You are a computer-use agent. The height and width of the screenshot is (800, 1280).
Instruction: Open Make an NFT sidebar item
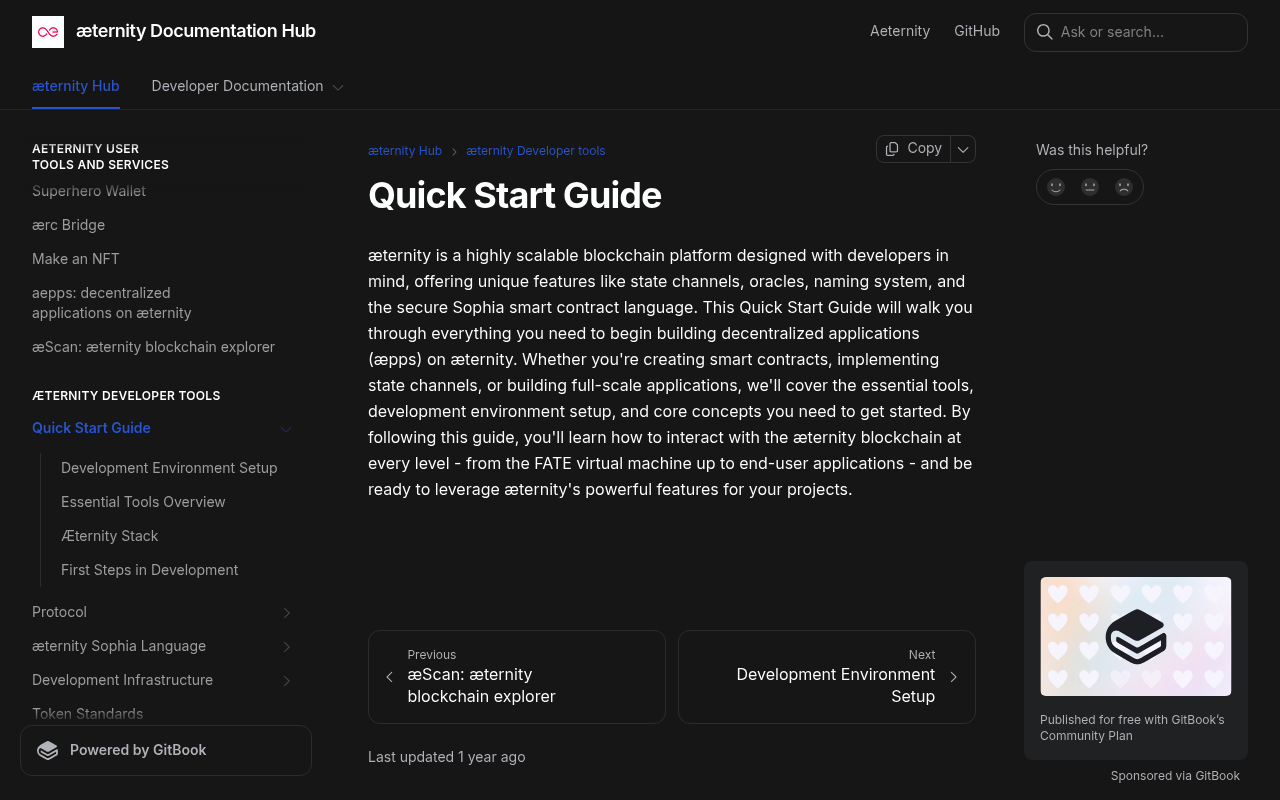tap(76, 259)
